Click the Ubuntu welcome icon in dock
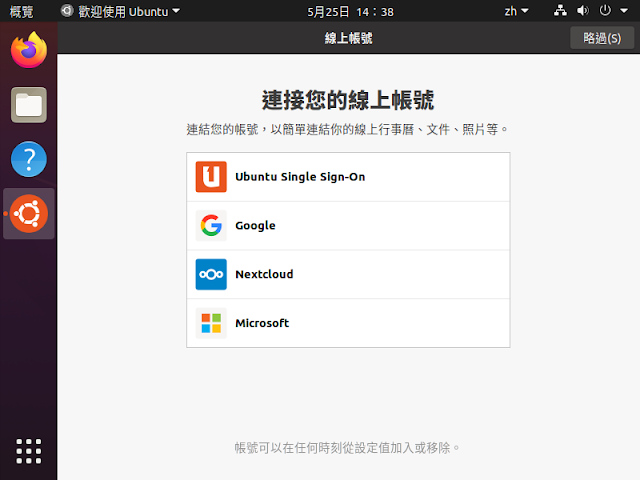Screen dimensions: 640x480 point(29,213)
